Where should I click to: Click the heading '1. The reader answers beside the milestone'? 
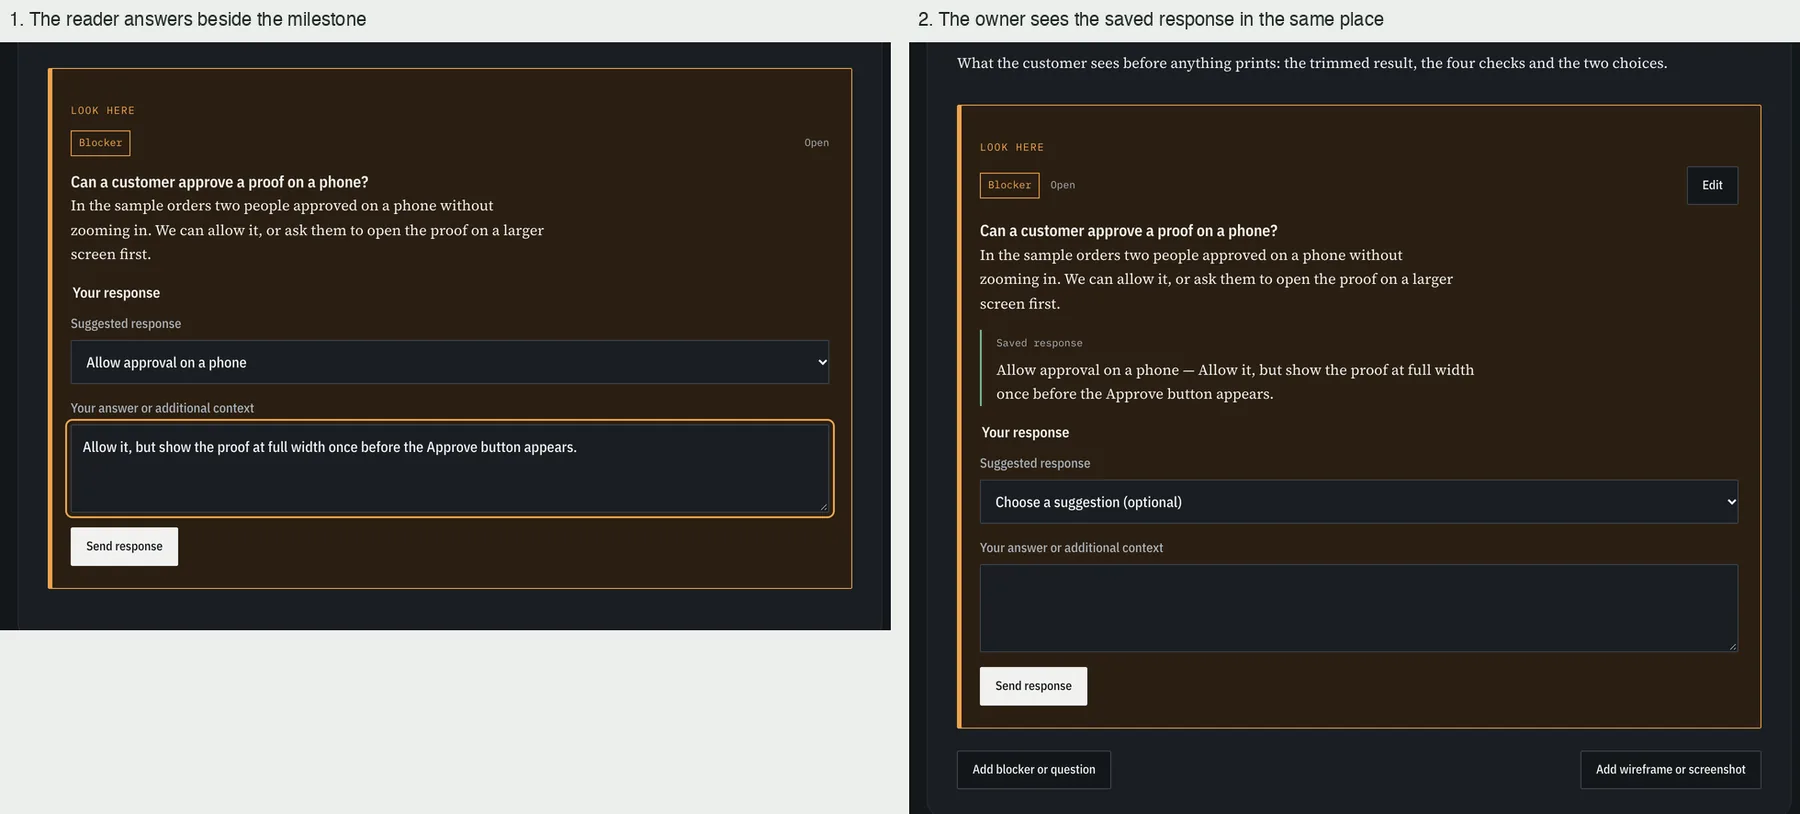coord(188,19)
